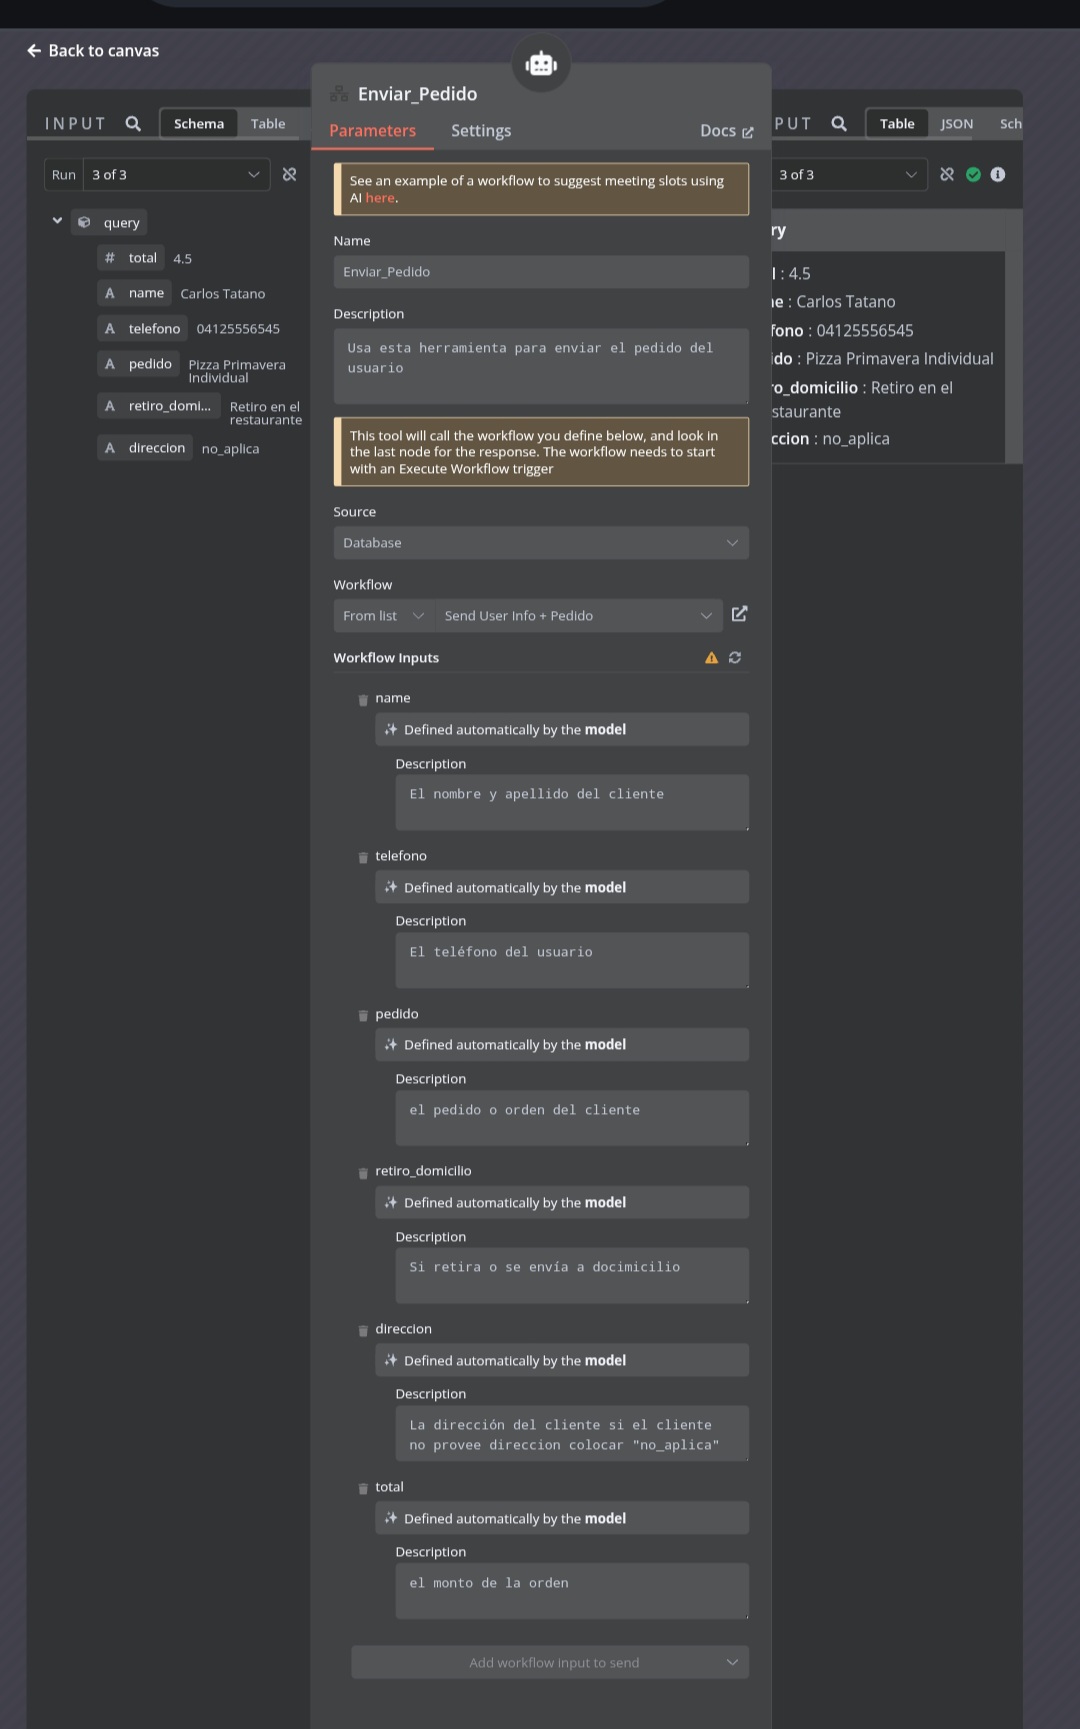Delete the direccion workflow input
Screen dimensions: 1080x1729
pyautogui.click(x=363, y=1331)
